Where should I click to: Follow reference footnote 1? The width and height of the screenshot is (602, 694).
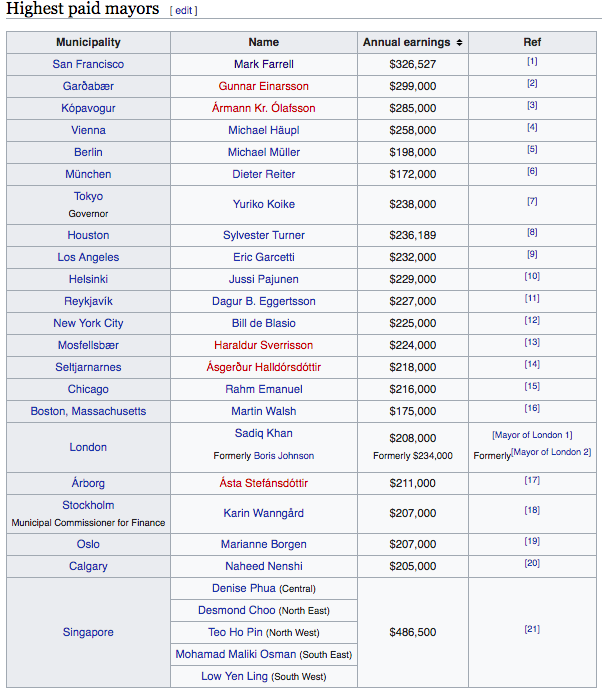(532, 62)
